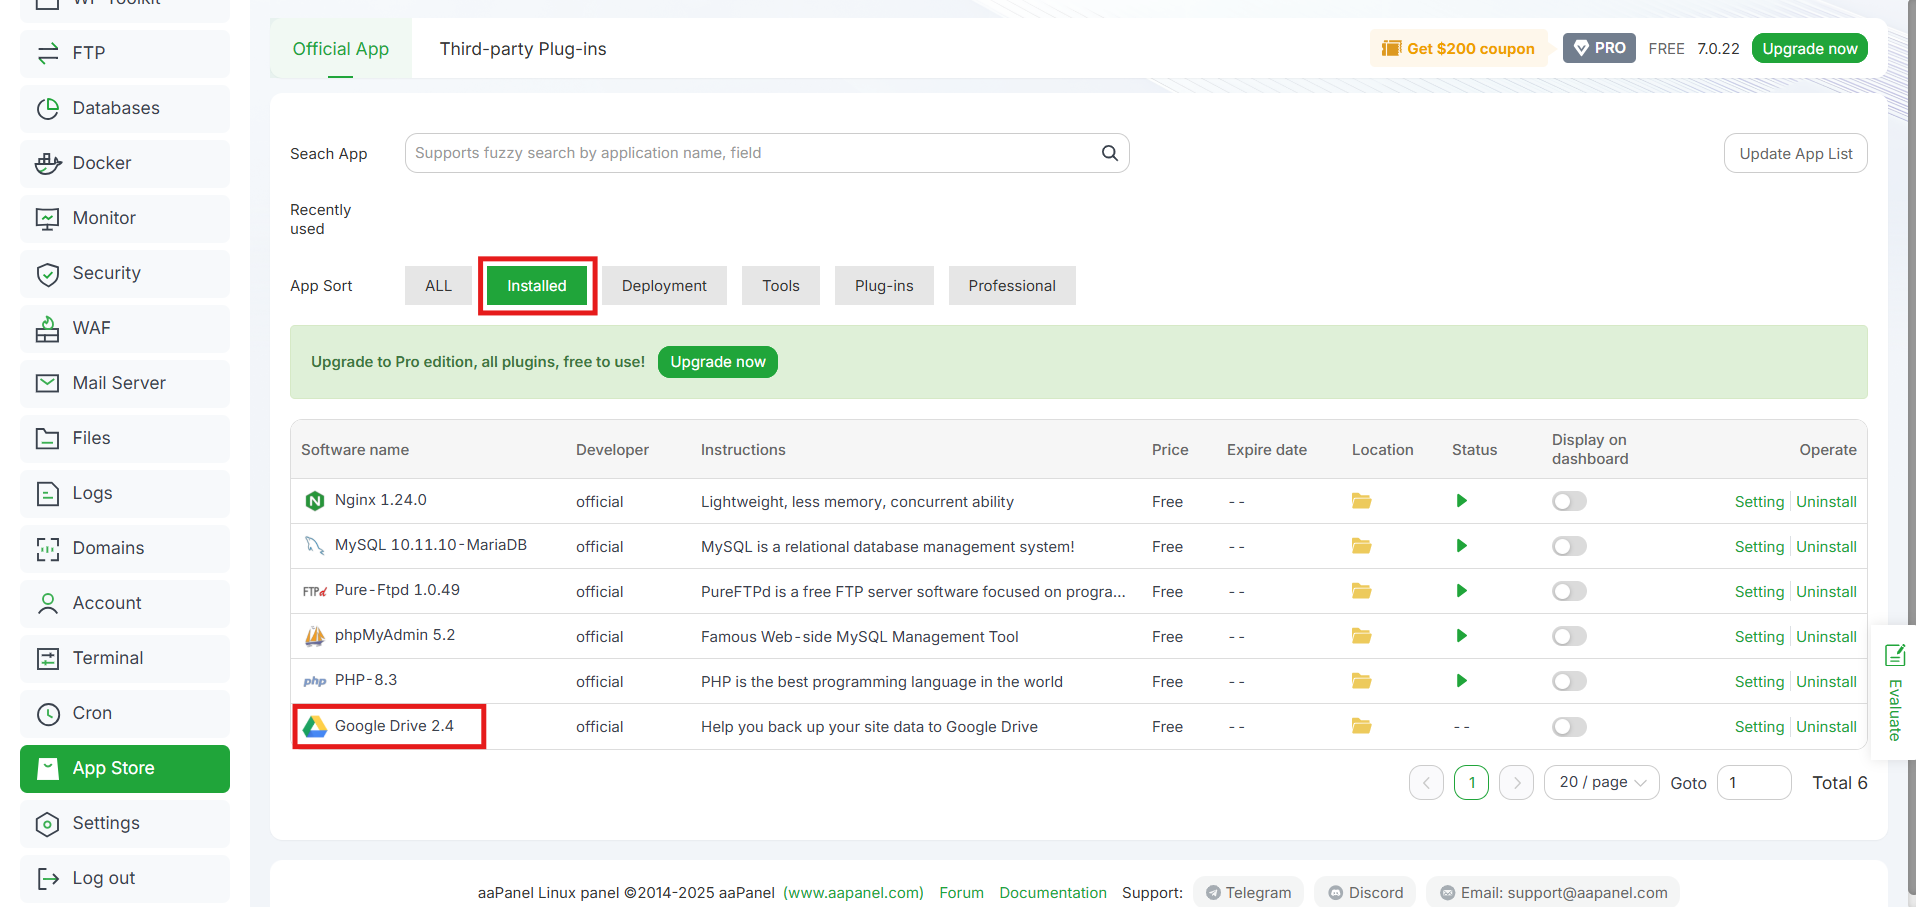Enable dashboard display toggle for Nginx 1.24.0
The width and height of the screenshot is (1916, 907).
point(1568,501)
